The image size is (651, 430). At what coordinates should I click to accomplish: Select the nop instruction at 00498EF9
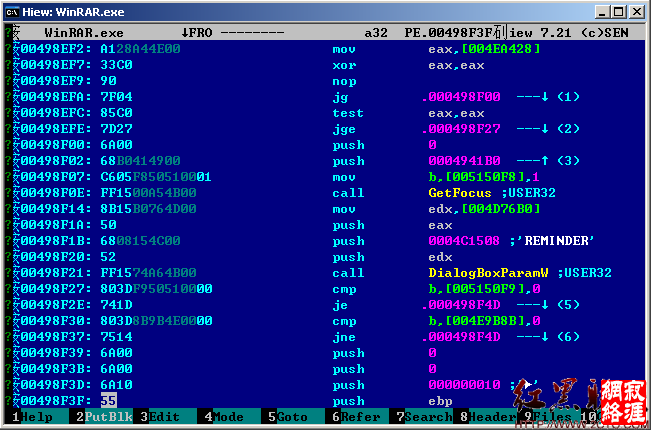click(x=344, y=81)
